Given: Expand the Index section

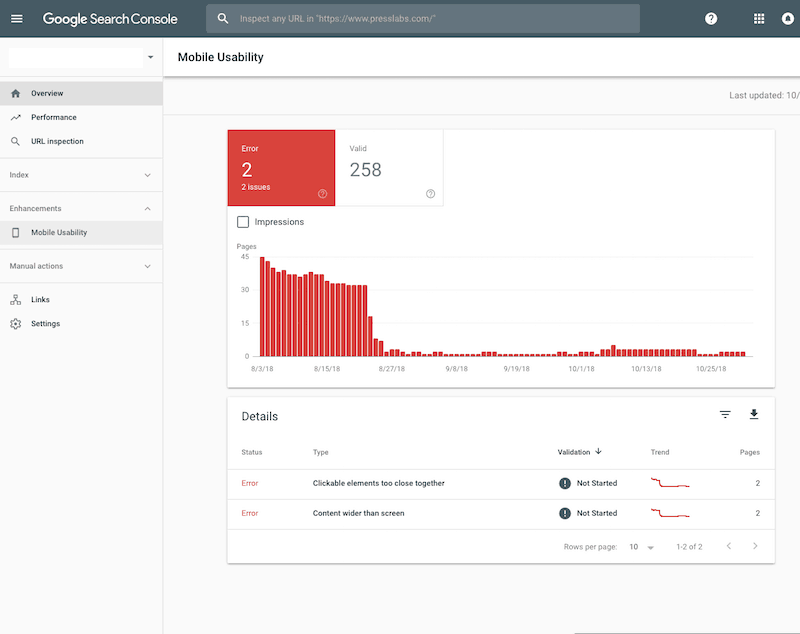Looking at the screenshot, I should click(81, 175).
